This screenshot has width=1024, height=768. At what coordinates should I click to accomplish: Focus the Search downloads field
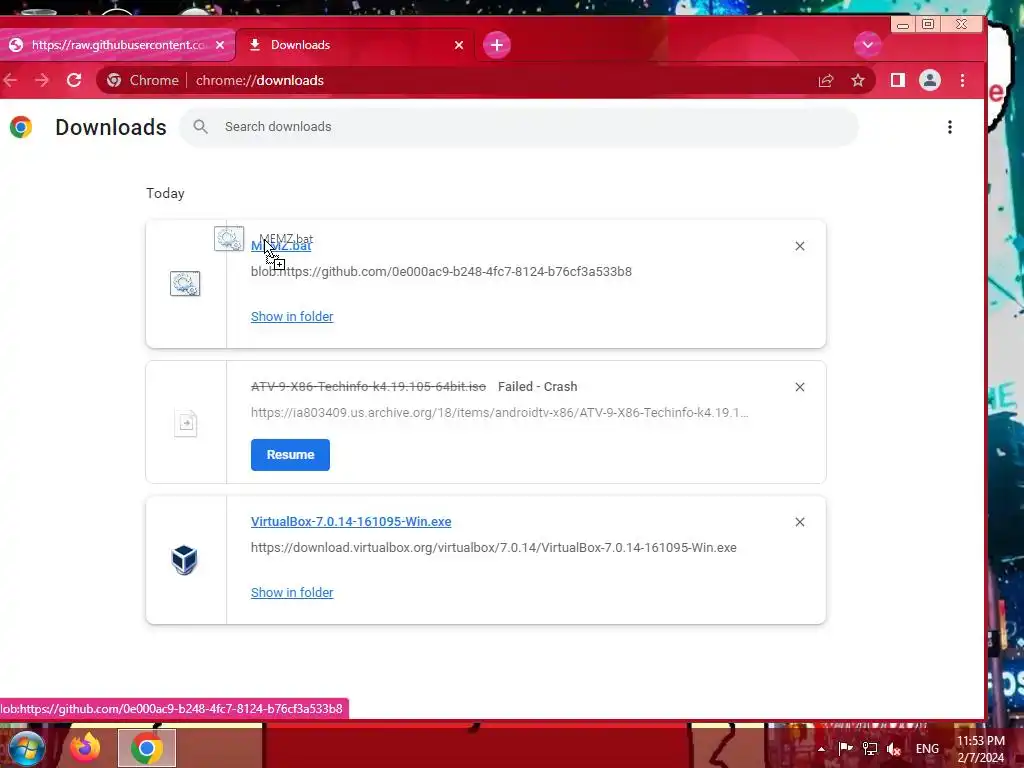519,127
